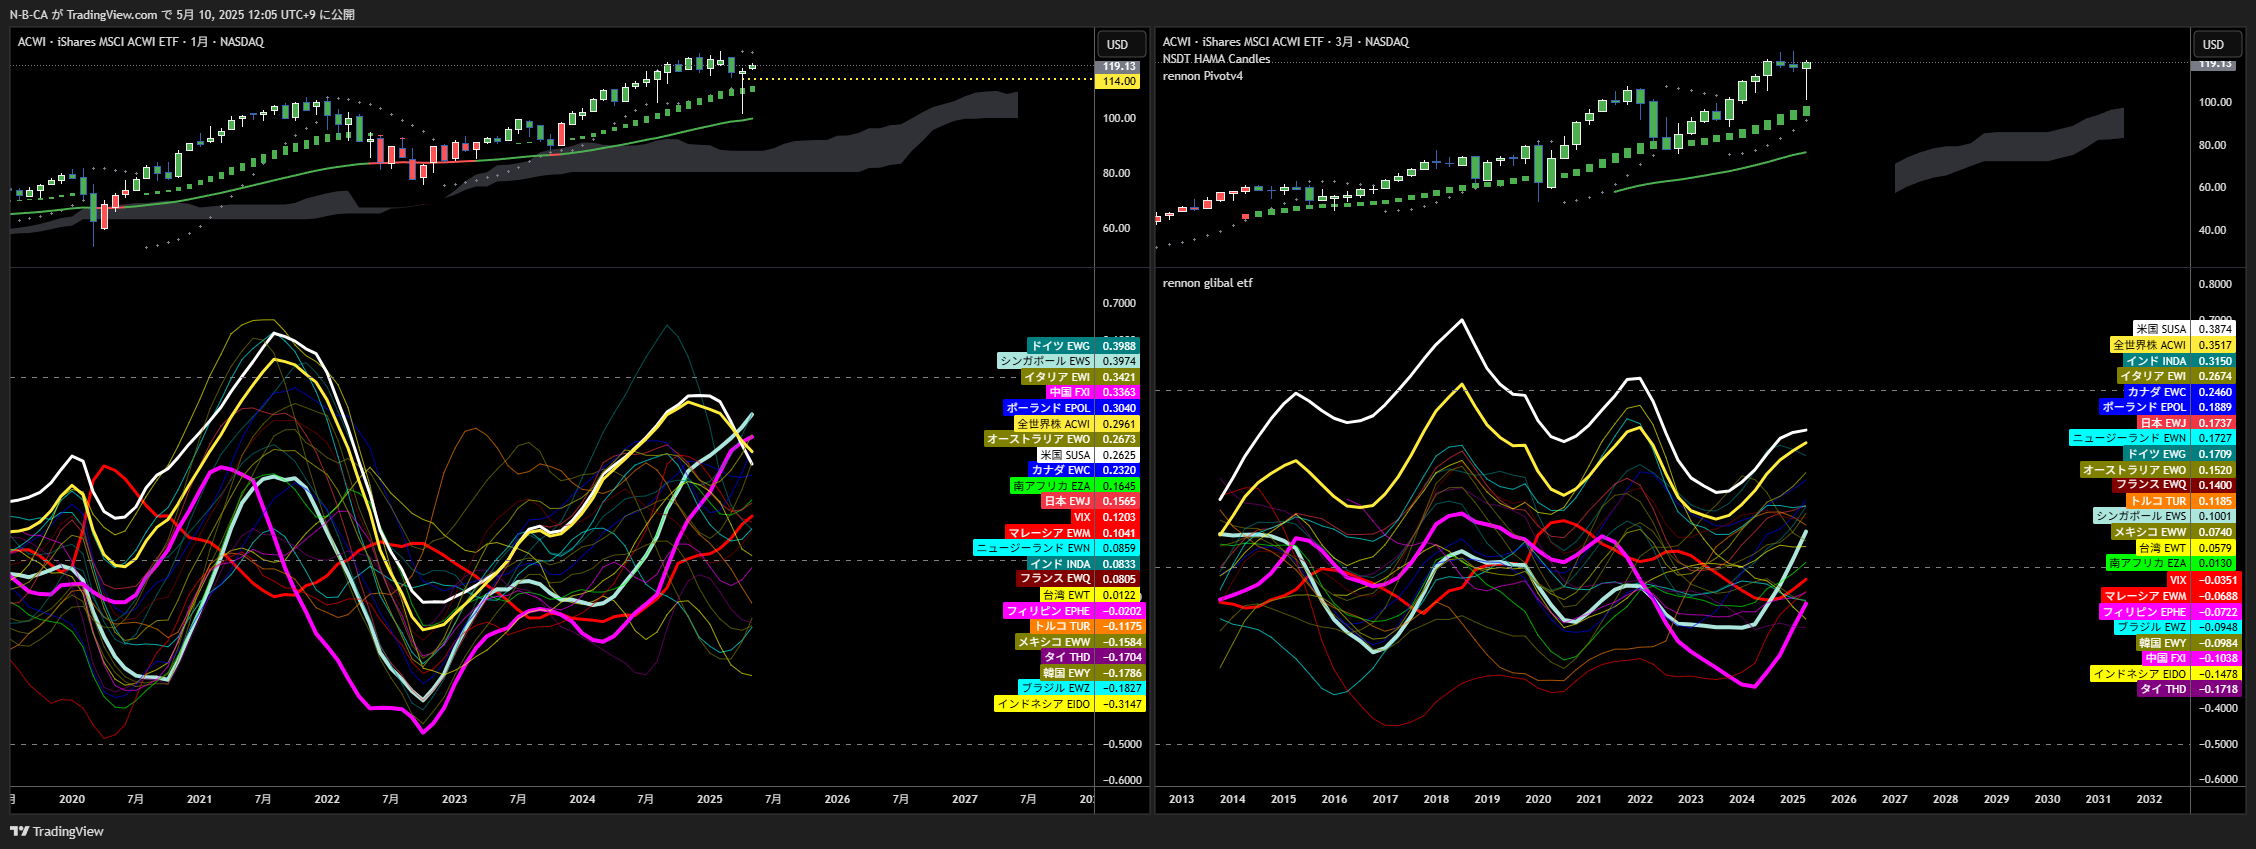The width and height of the screenshot is (2256, 849).
Task: Click the header N-B-CA TradingView.com publication text
Action: coord(182,14)
